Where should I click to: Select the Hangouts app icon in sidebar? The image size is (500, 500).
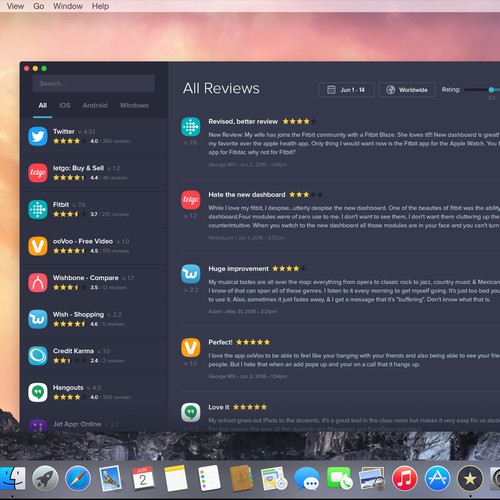click(38, 392)
